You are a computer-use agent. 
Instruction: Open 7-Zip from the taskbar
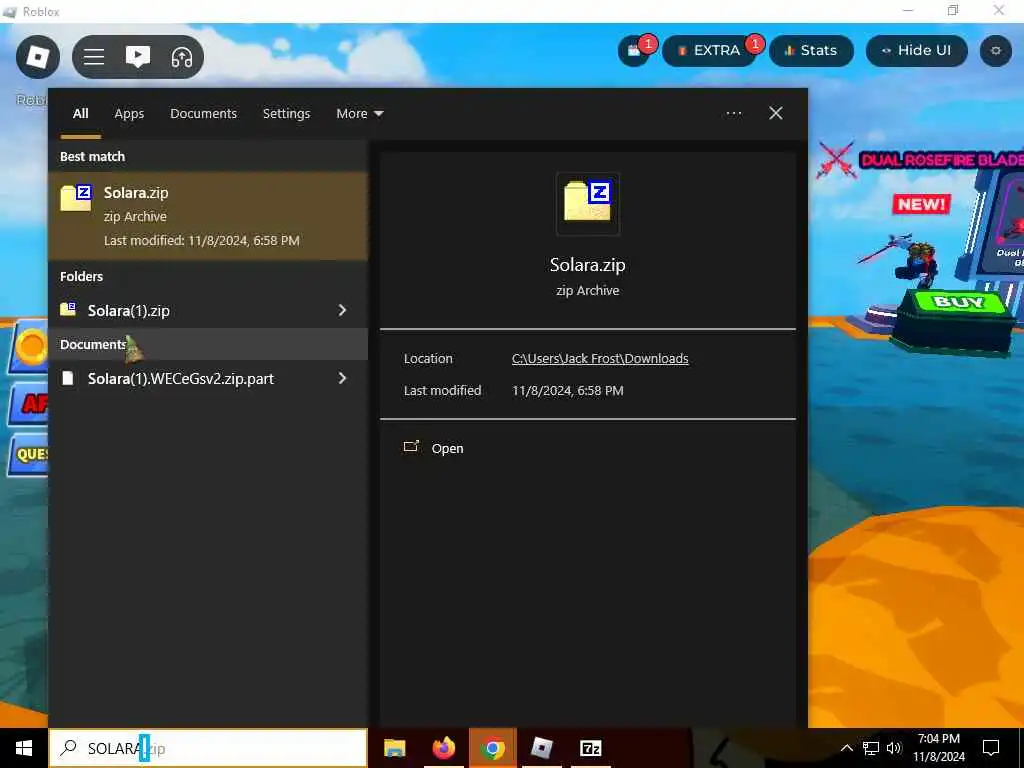coord(591,748)
